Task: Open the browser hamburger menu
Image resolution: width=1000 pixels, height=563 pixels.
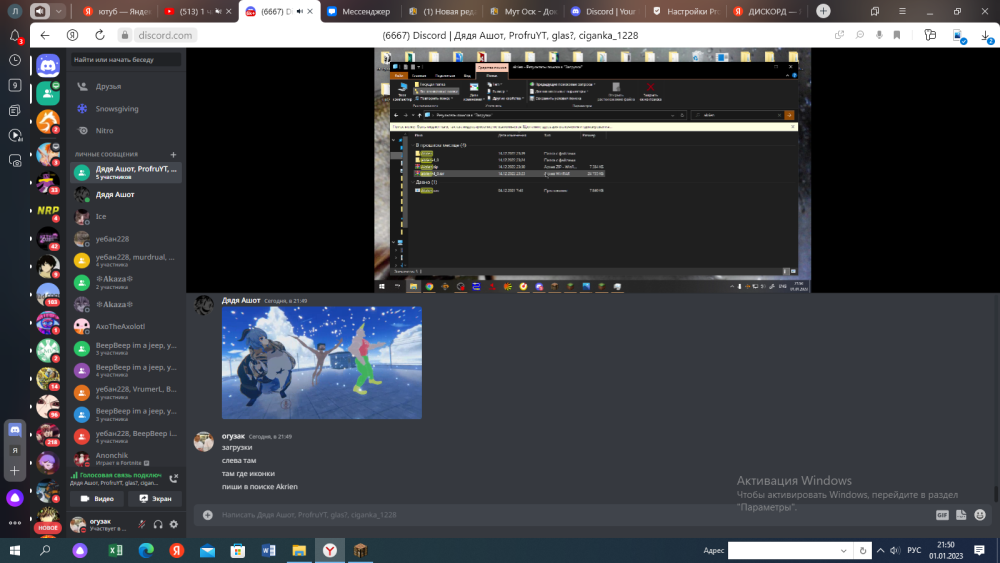Action: click(902, 11)
